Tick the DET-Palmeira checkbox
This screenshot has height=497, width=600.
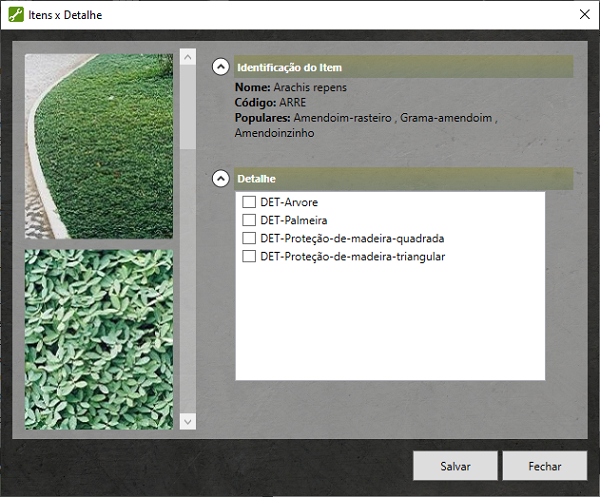tap(249, 220)
